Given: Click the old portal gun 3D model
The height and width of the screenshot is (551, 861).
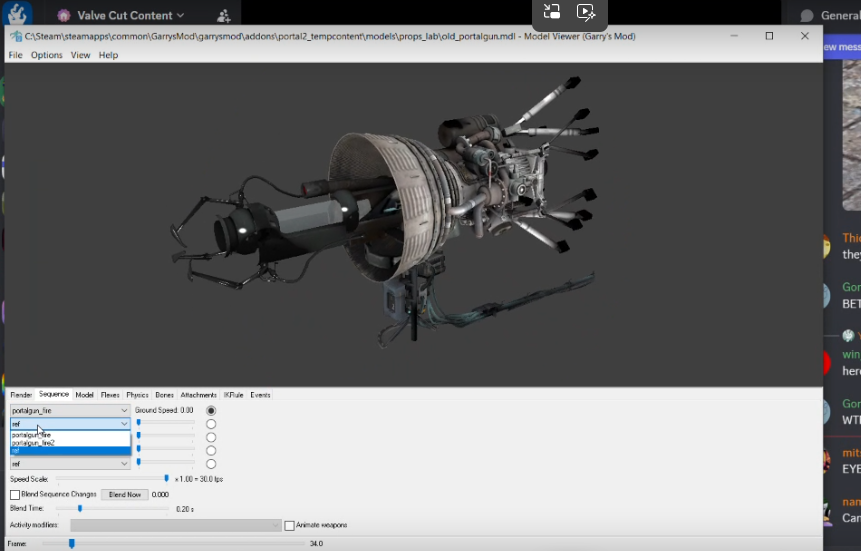Looking at the screenshot, I should click(384, 212).
